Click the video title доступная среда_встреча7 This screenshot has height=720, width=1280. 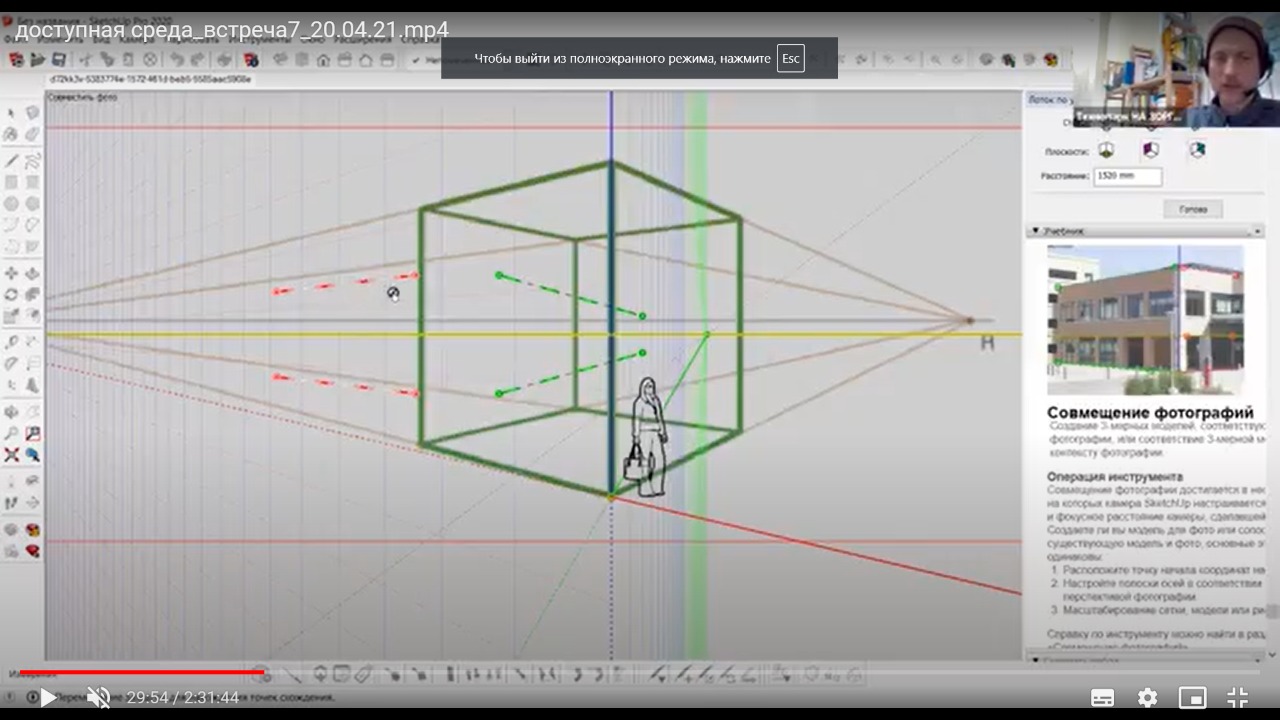pyautogui.click(x=231, y=29)
